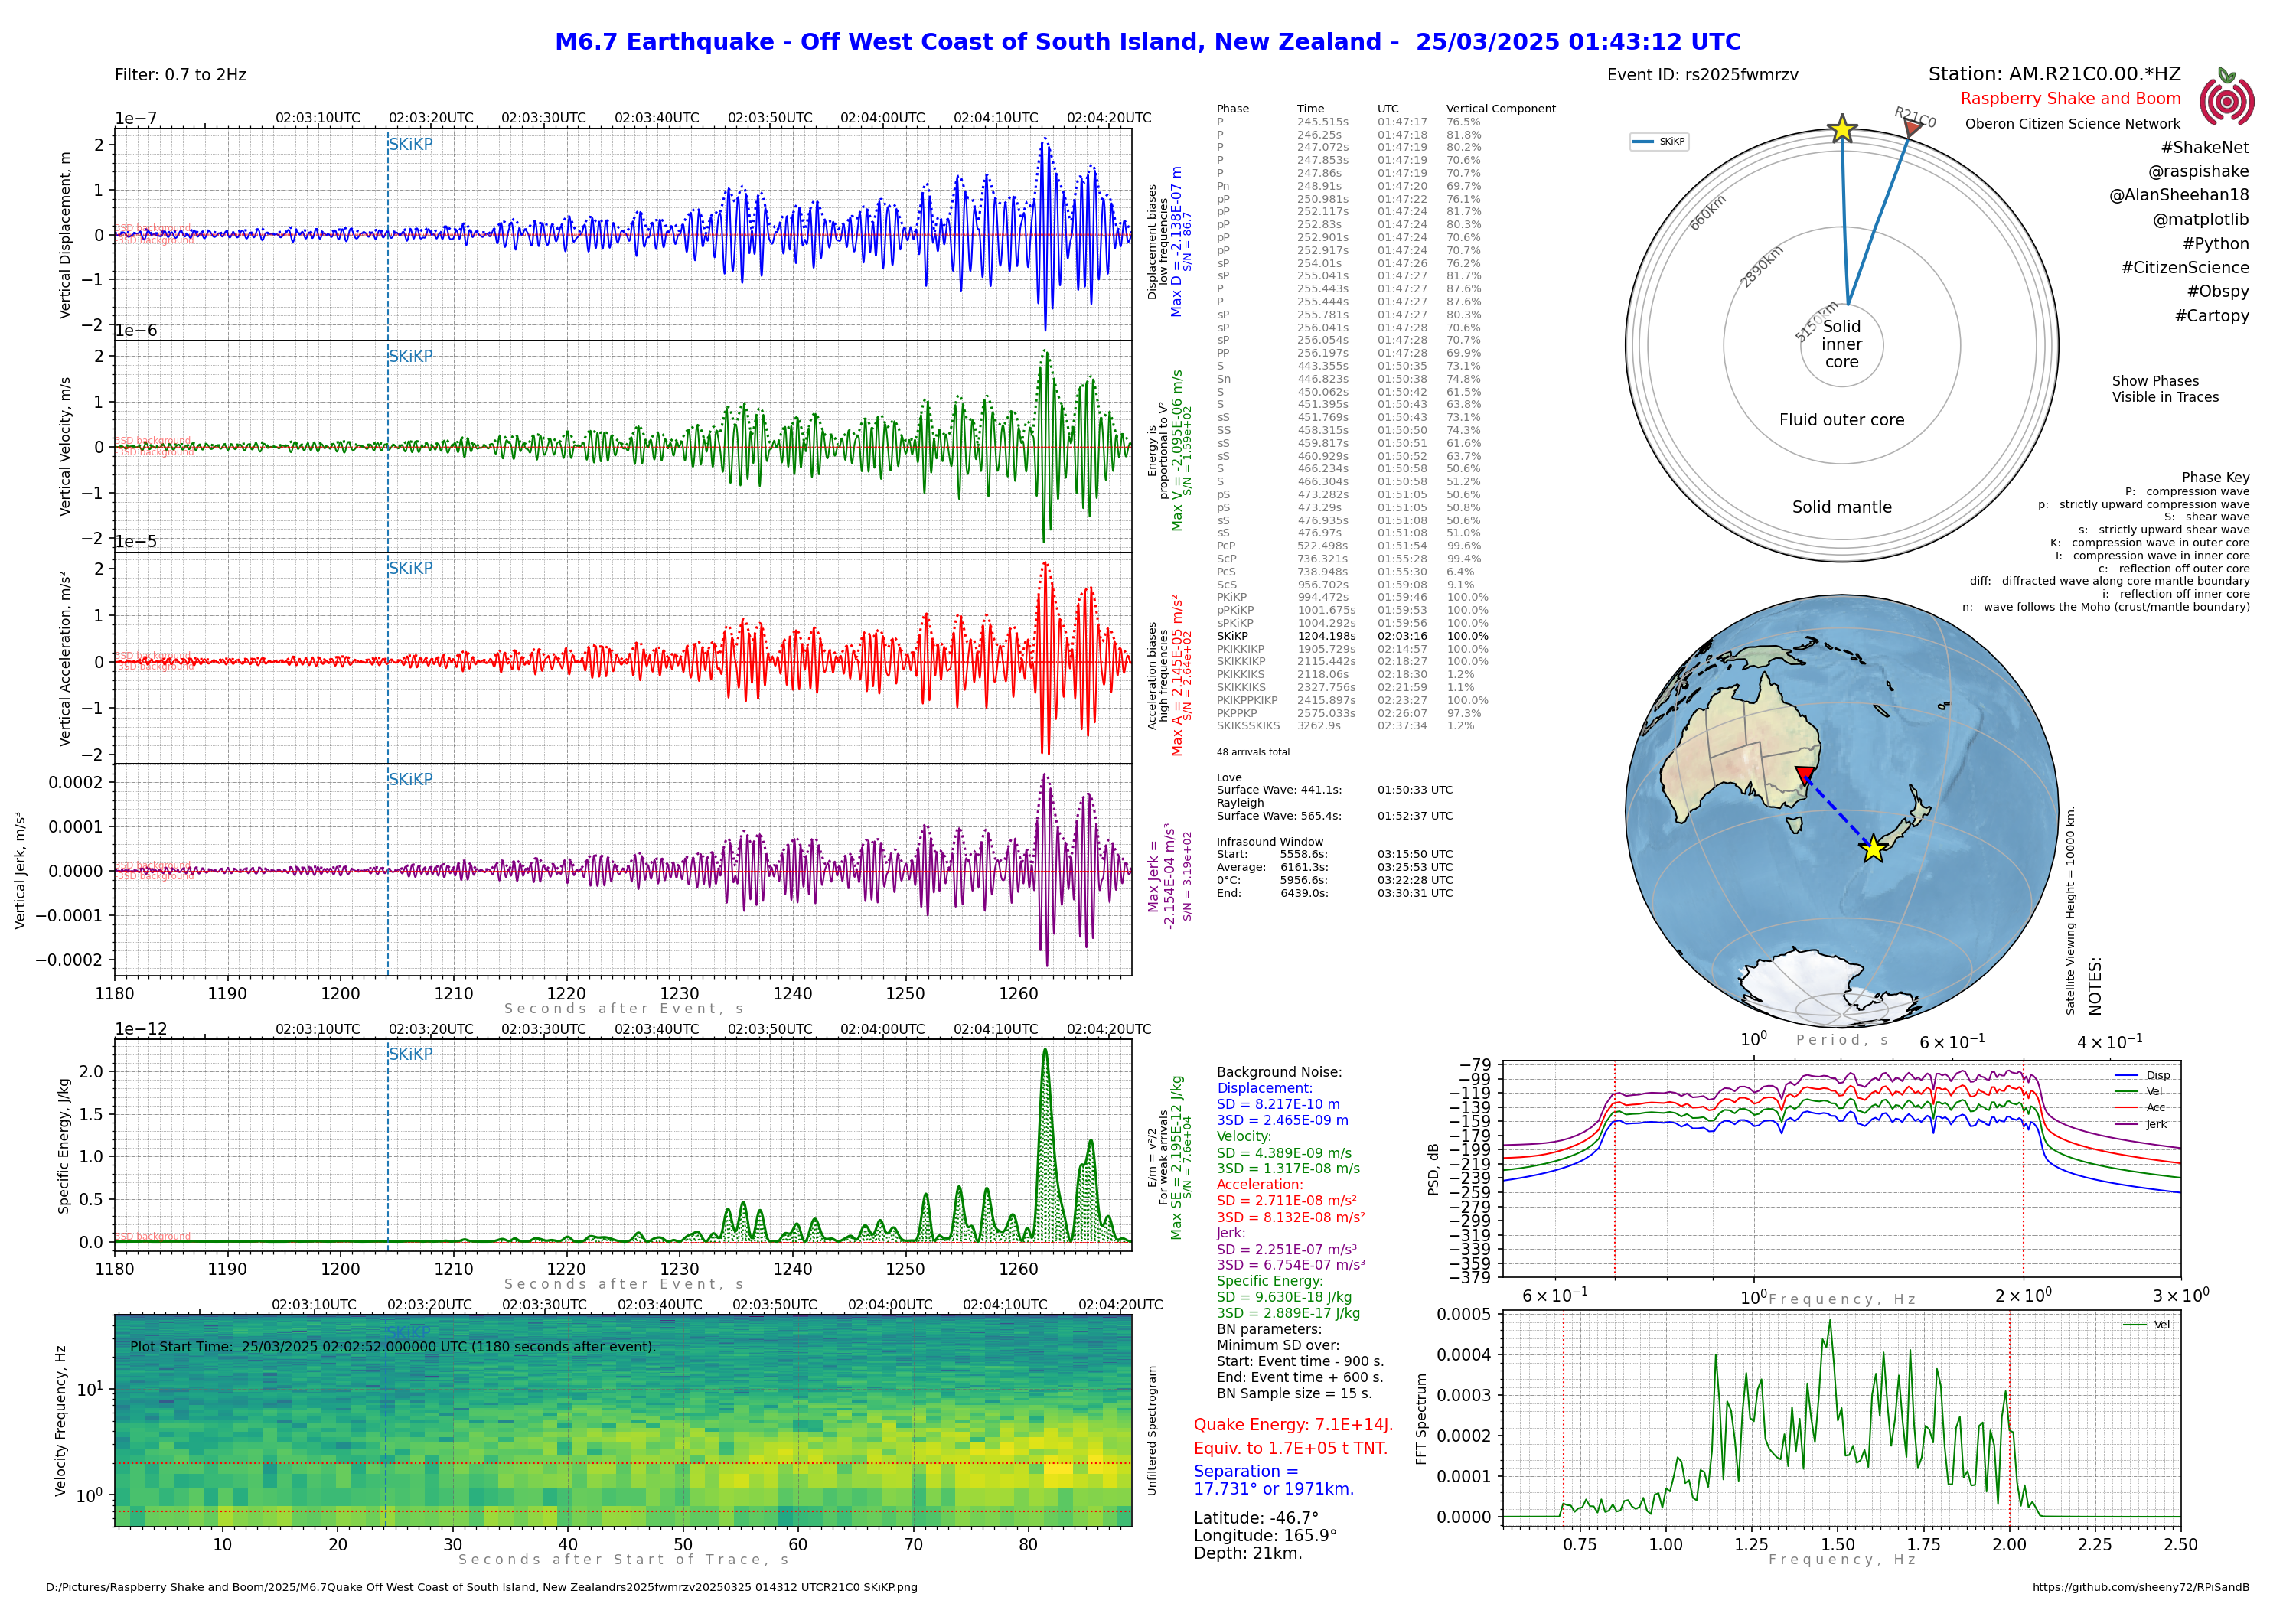Image resolution: width=2296 pixels, height=1607 pixels.
Task: Click the SKiKP arrival label in the jerk plot
Action: pyautogui.click(x=410, y=779)
